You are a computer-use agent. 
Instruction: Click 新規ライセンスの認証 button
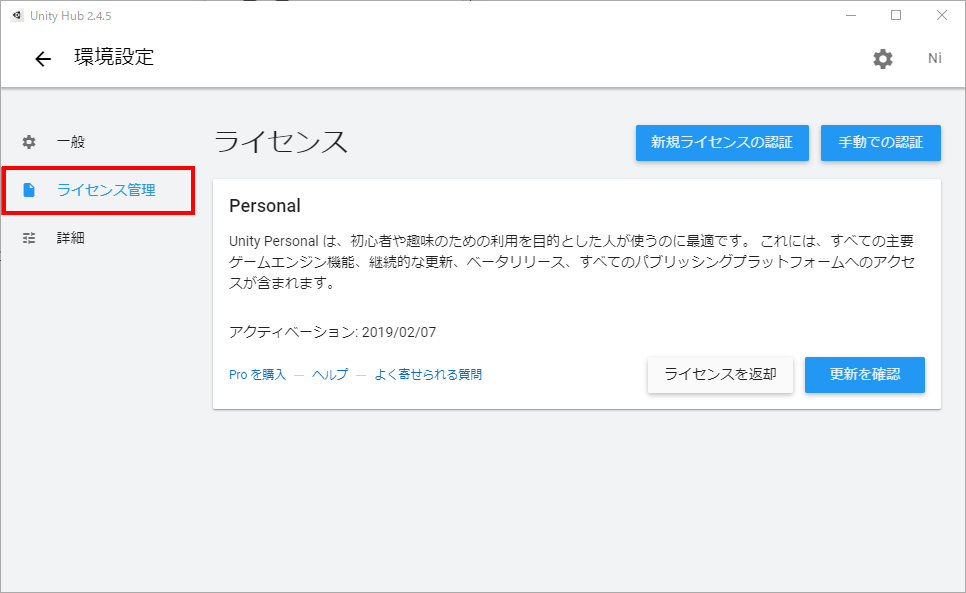[x=722, y=143]
